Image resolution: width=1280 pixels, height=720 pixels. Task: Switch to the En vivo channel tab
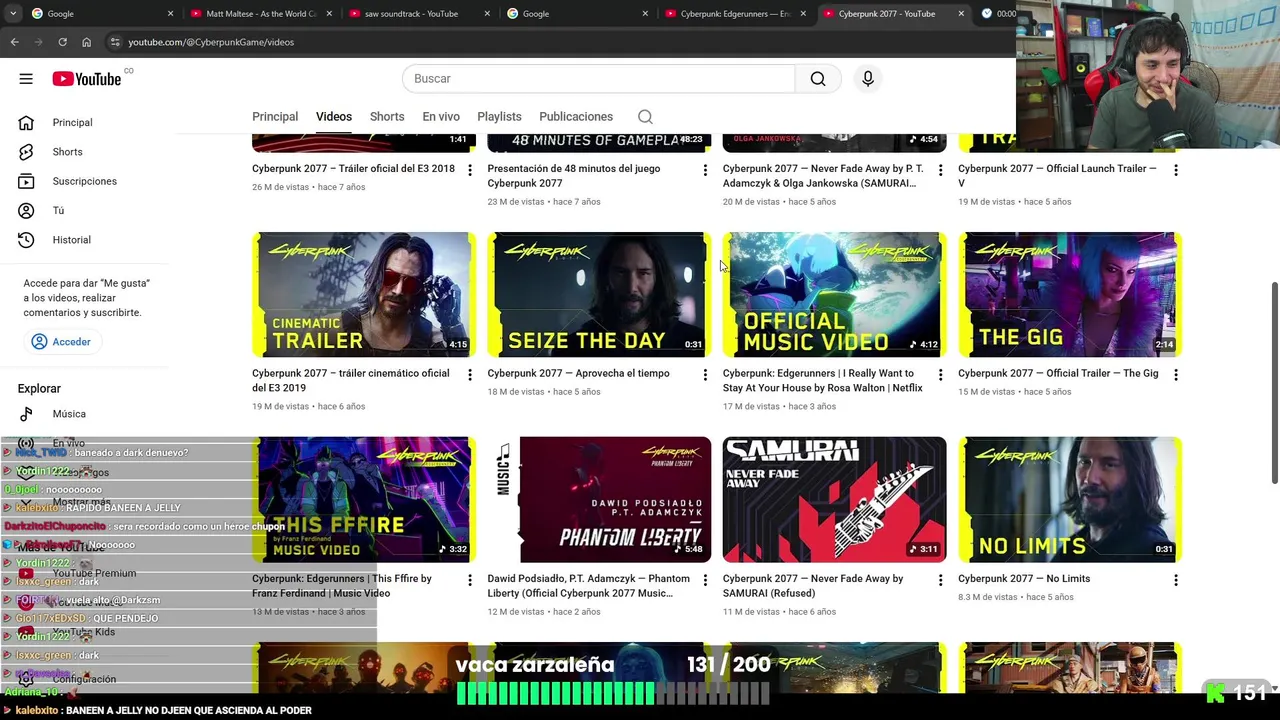pyautogui.click(x=441, y=117)
